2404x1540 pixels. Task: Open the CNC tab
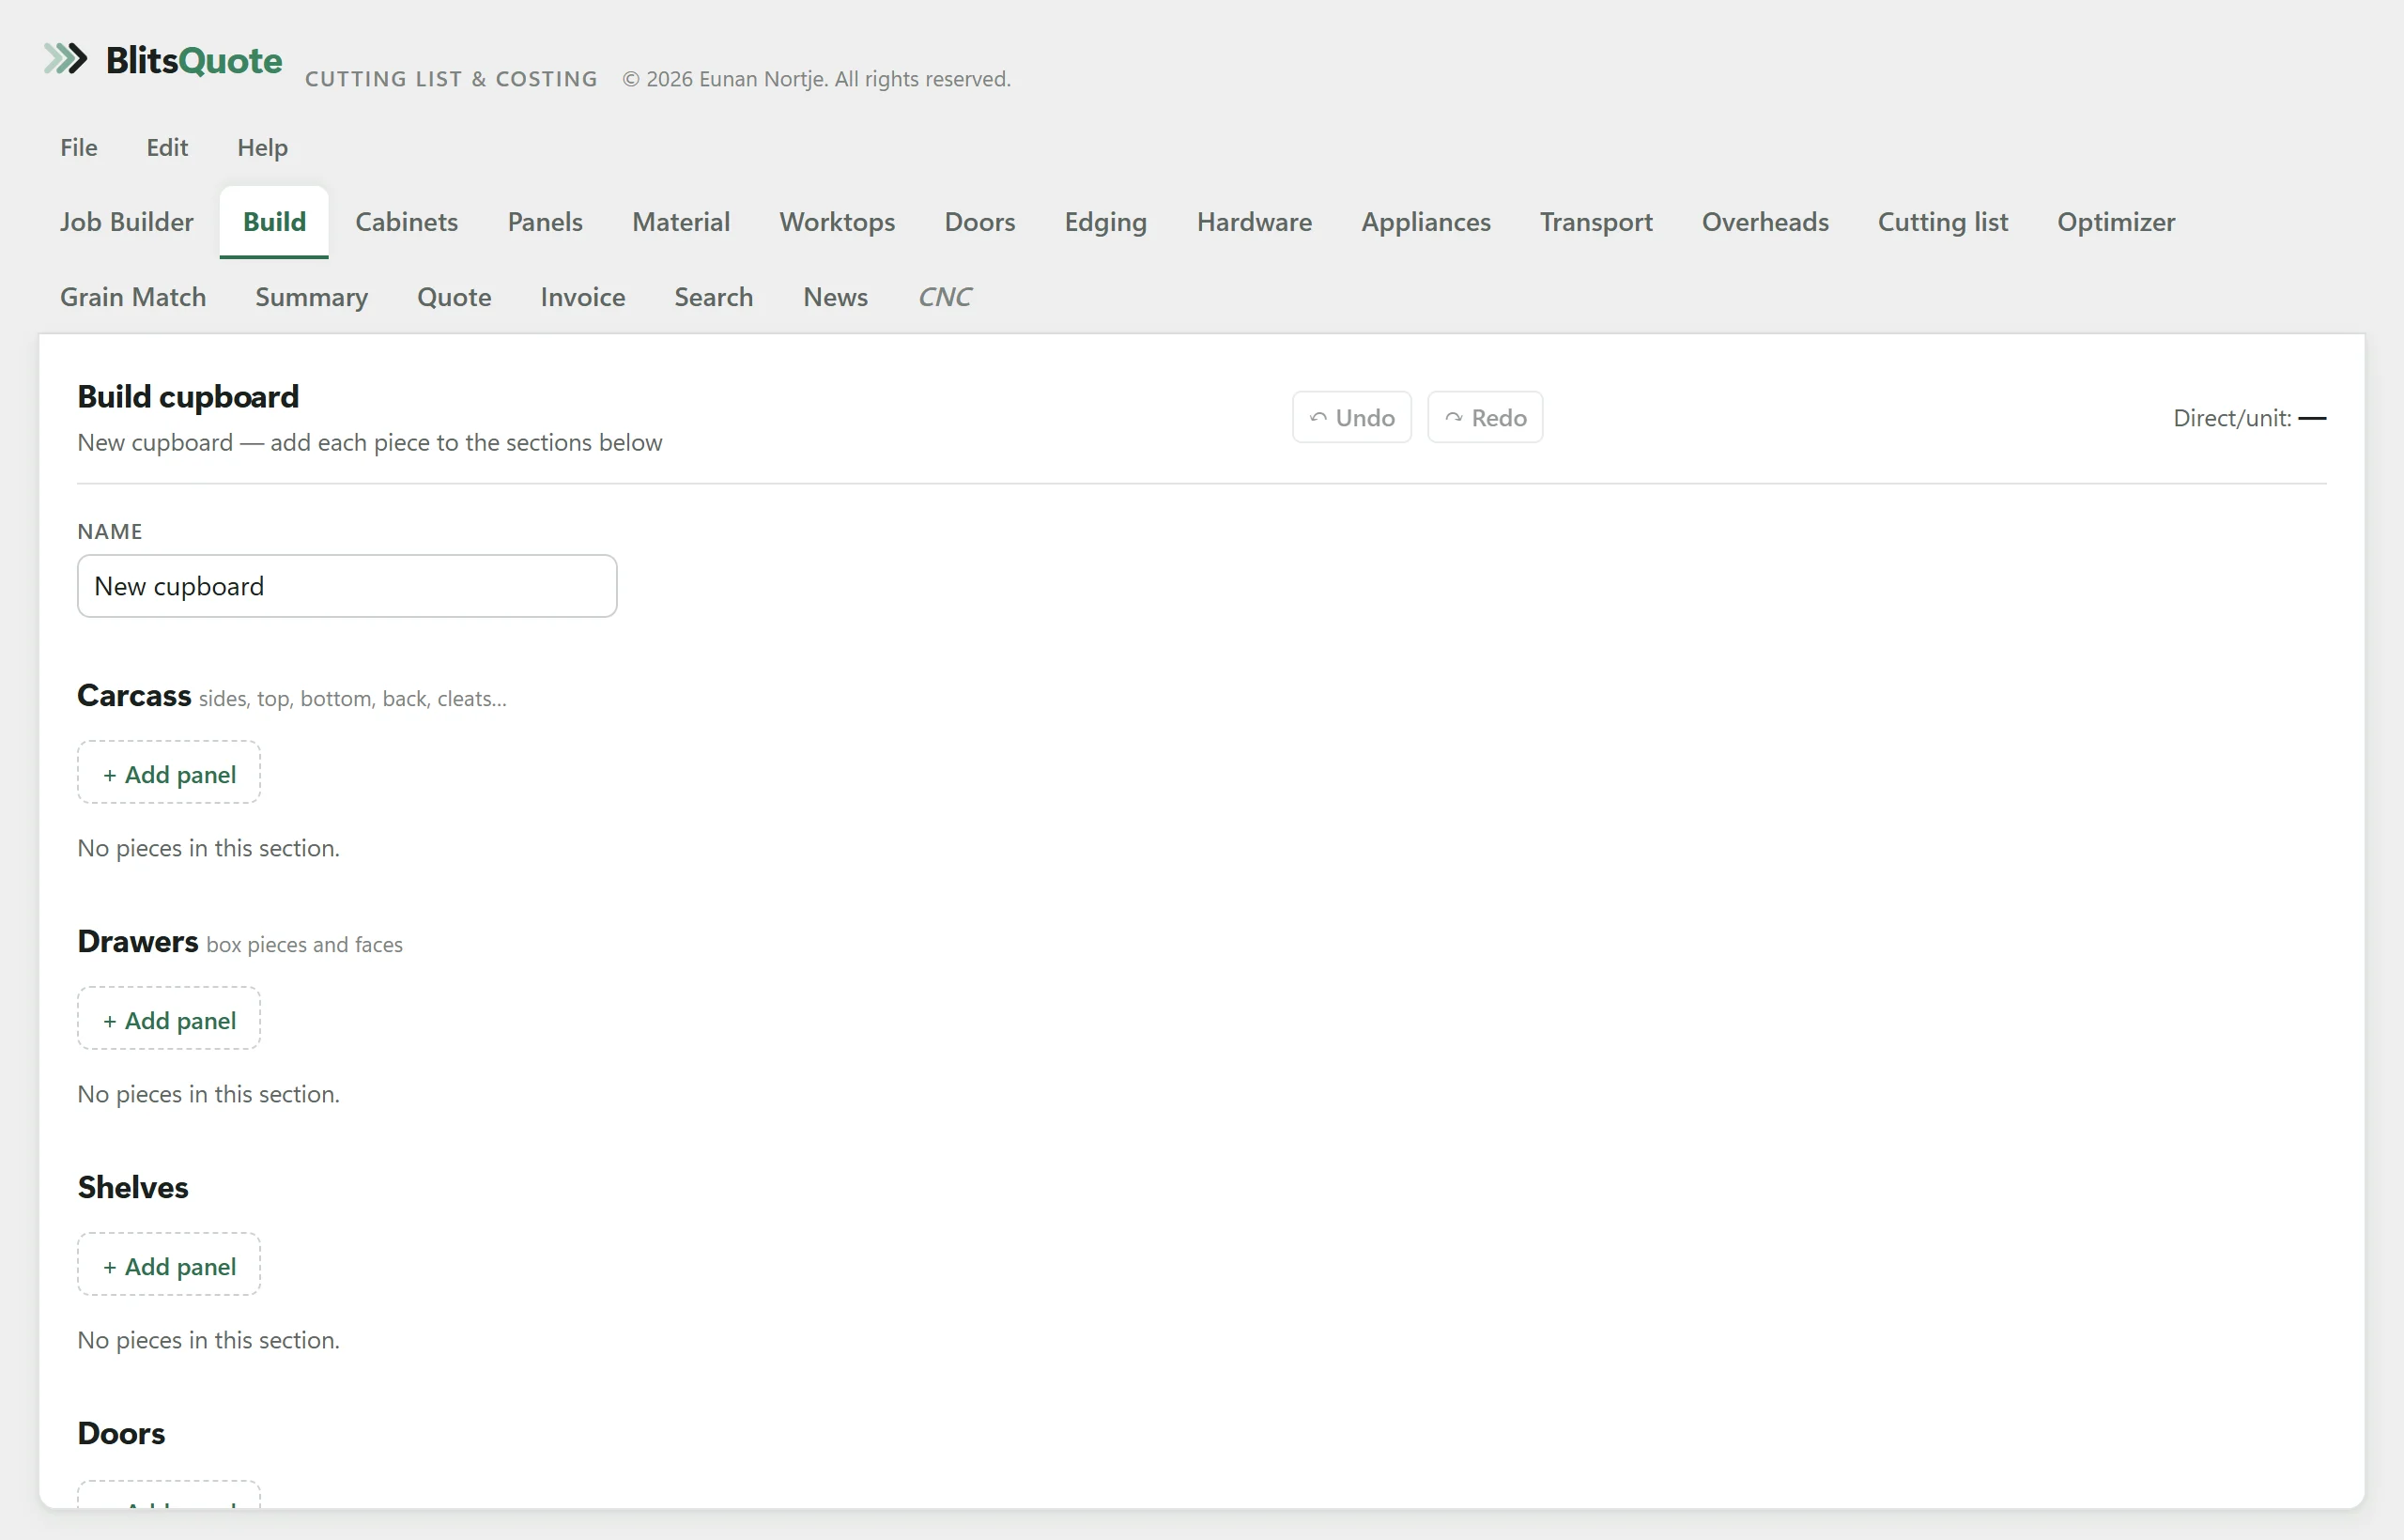pos(944,297)
